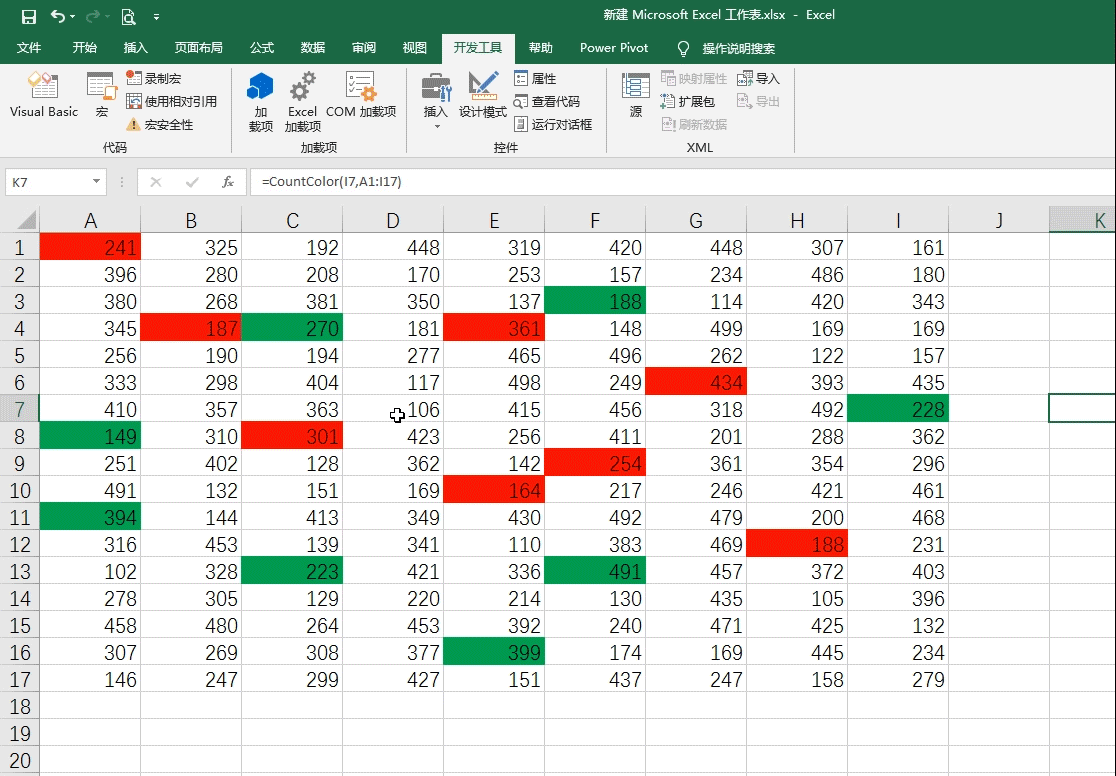Switch to the Power Pivot tab
Image resolution: width=1116 pixels, height=776 pixels.
[614, 48]
